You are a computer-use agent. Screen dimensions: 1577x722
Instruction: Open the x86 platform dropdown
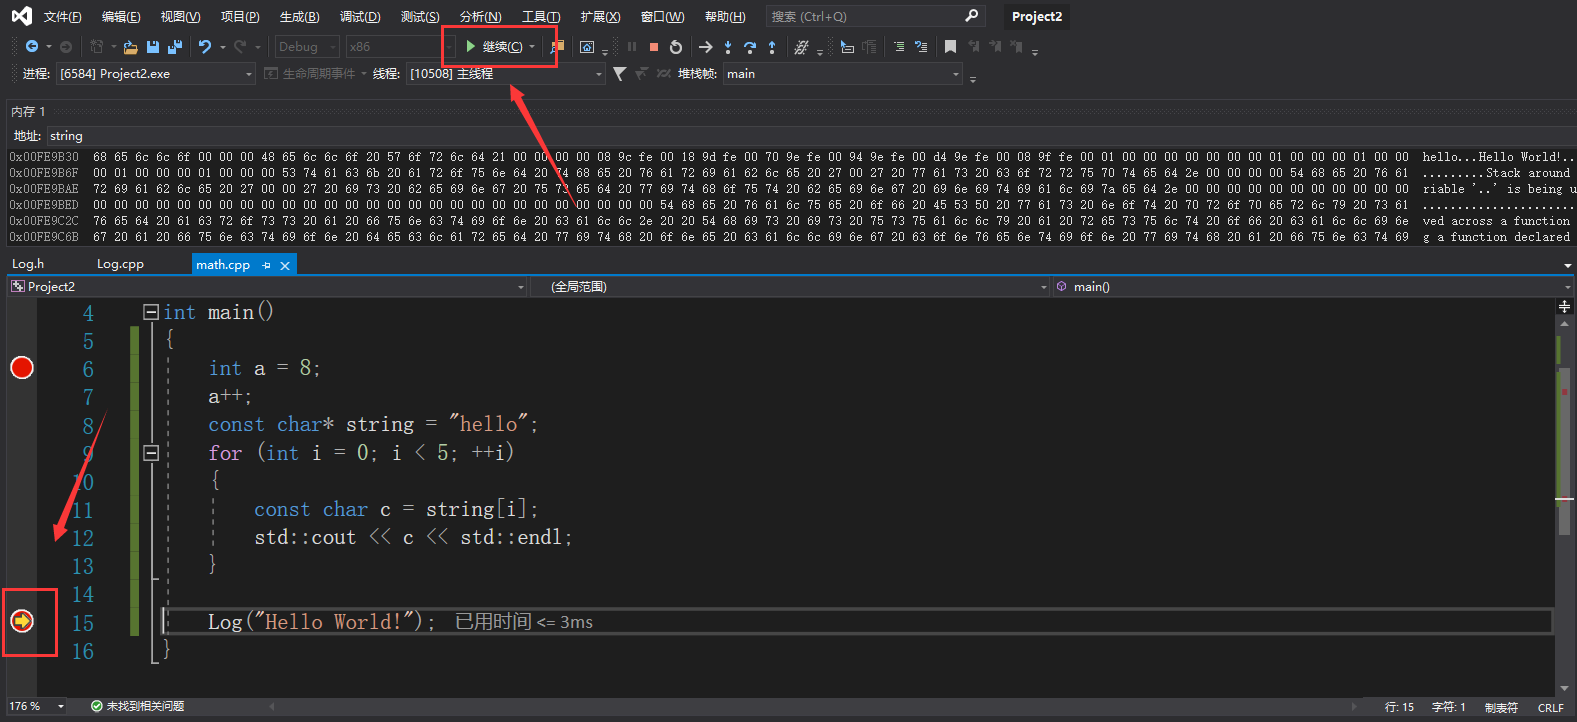[x=400, y=47]
